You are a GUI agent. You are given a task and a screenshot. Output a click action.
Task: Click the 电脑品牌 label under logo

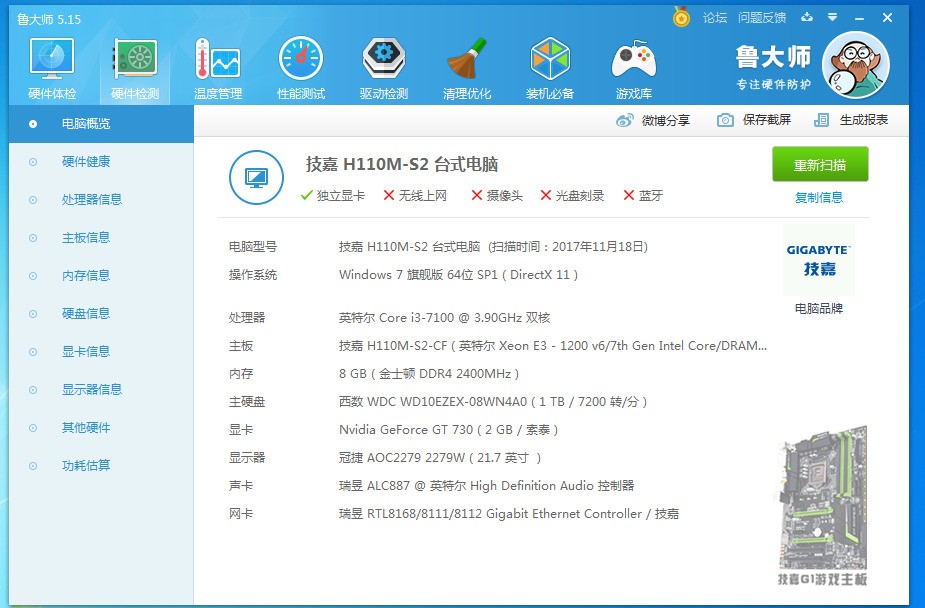(x=819, y=308)
